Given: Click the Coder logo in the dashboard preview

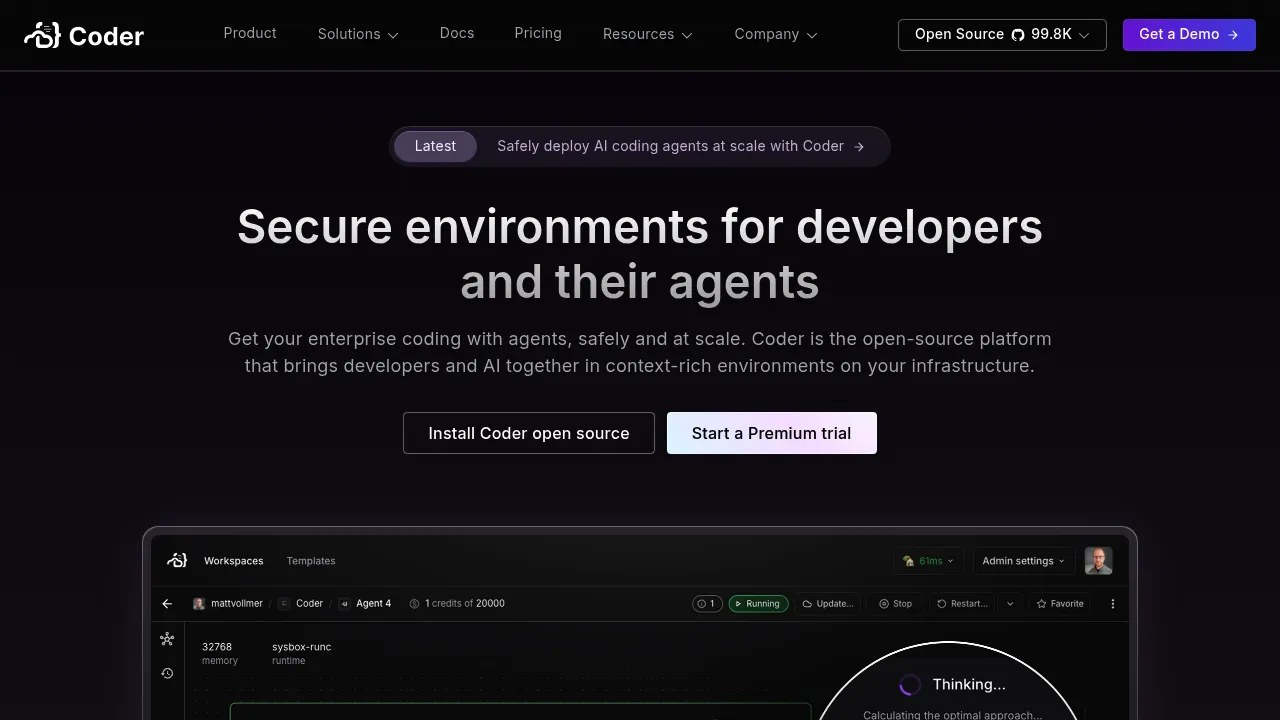Looking at the screenshot, I should pos(177,560).
